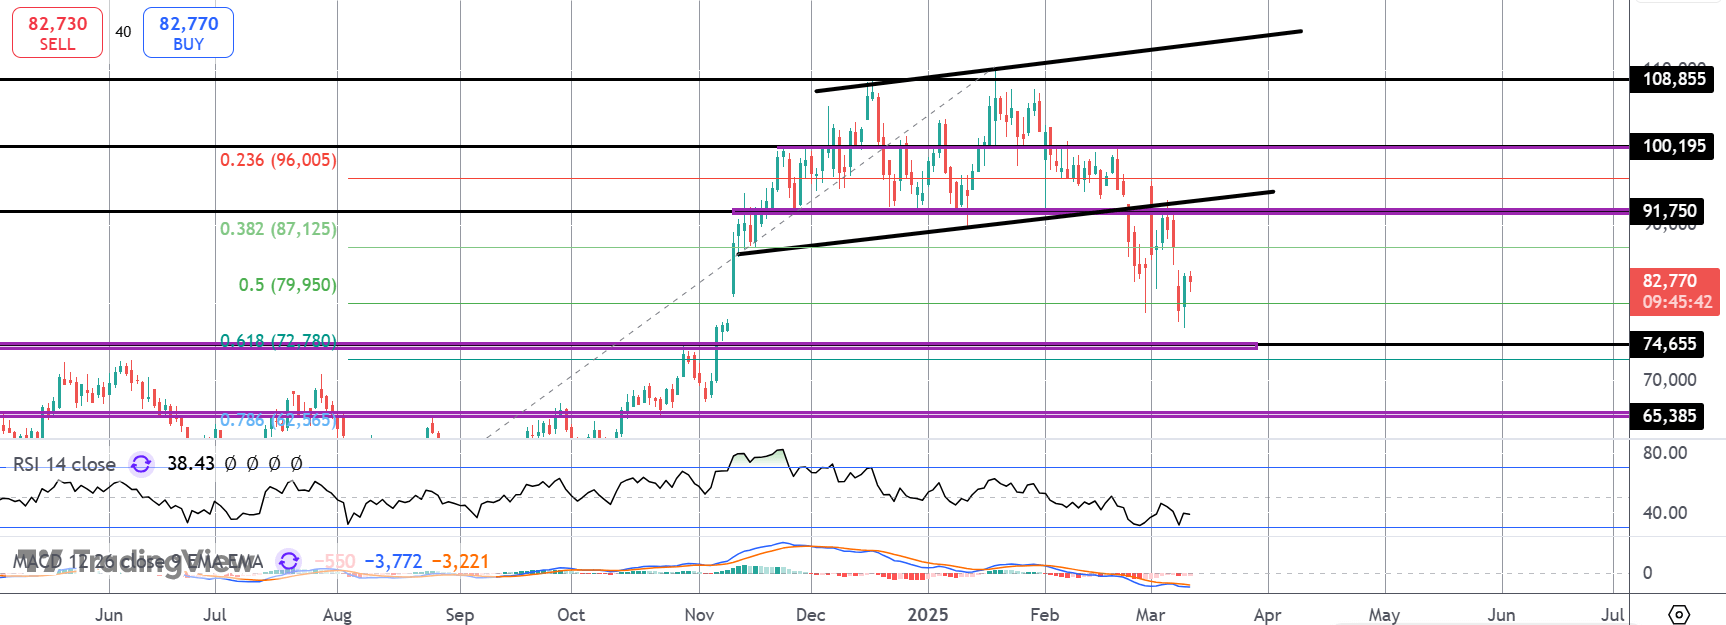Click the RSI indicator purple refresh icon
The height and width of the screenshot is (625, 1726).
[141, 464]
